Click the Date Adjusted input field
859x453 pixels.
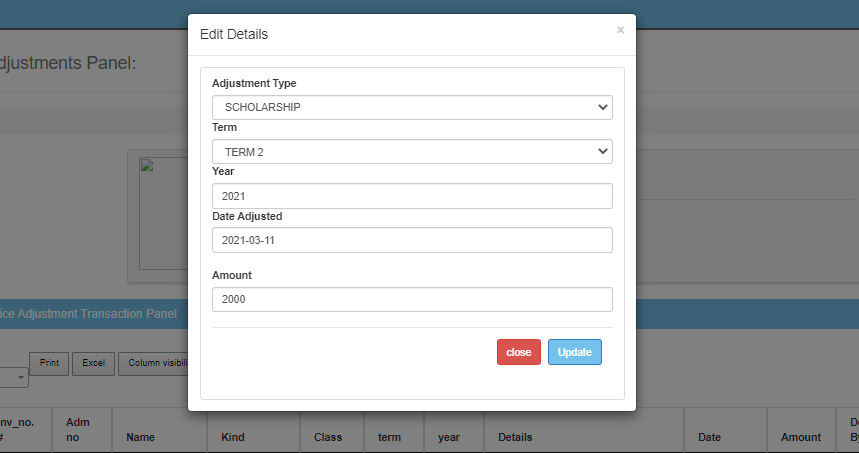pos(412,240)
